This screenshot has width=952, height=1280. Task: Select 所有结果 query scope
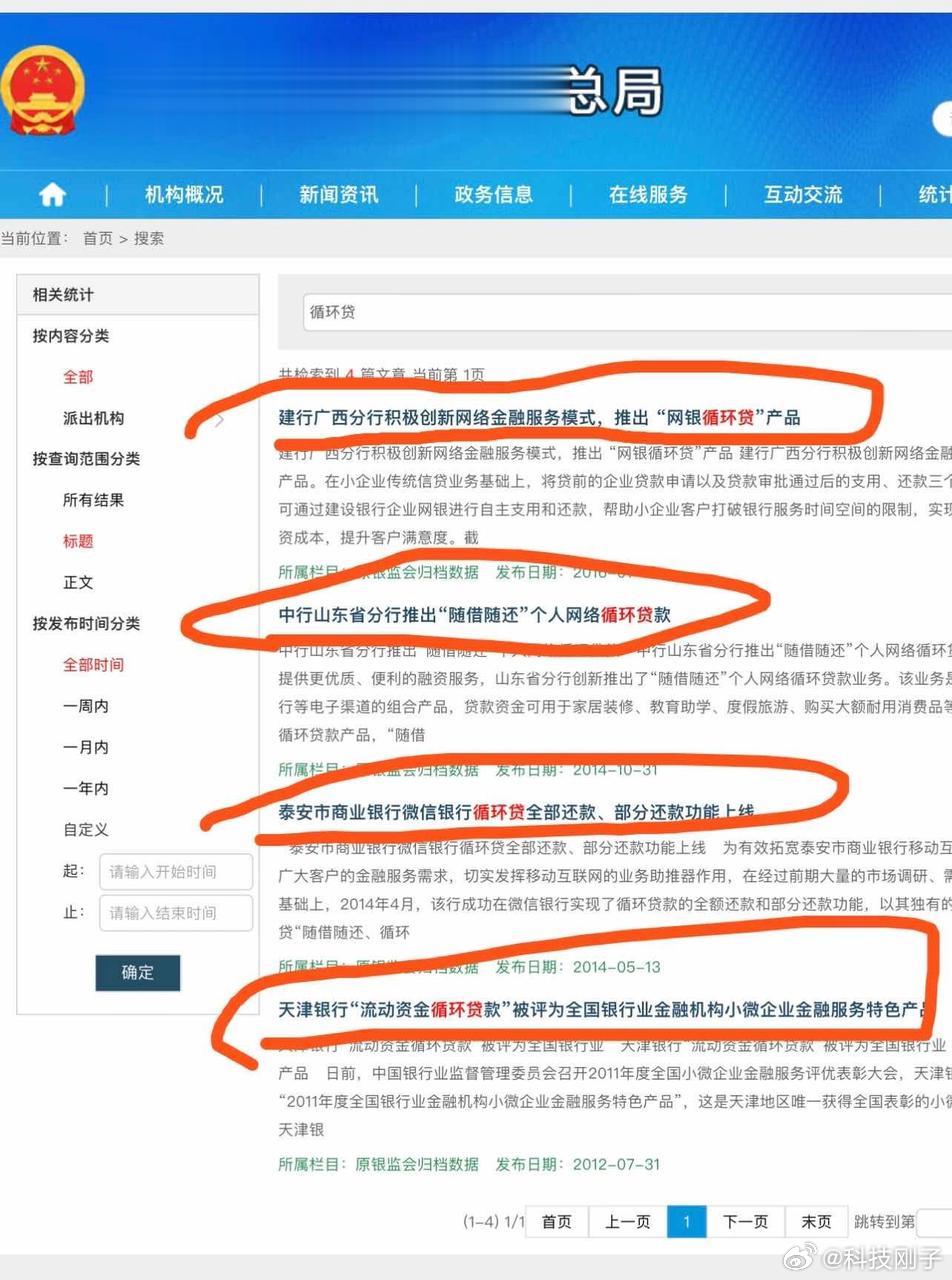(x=94, y=500)
